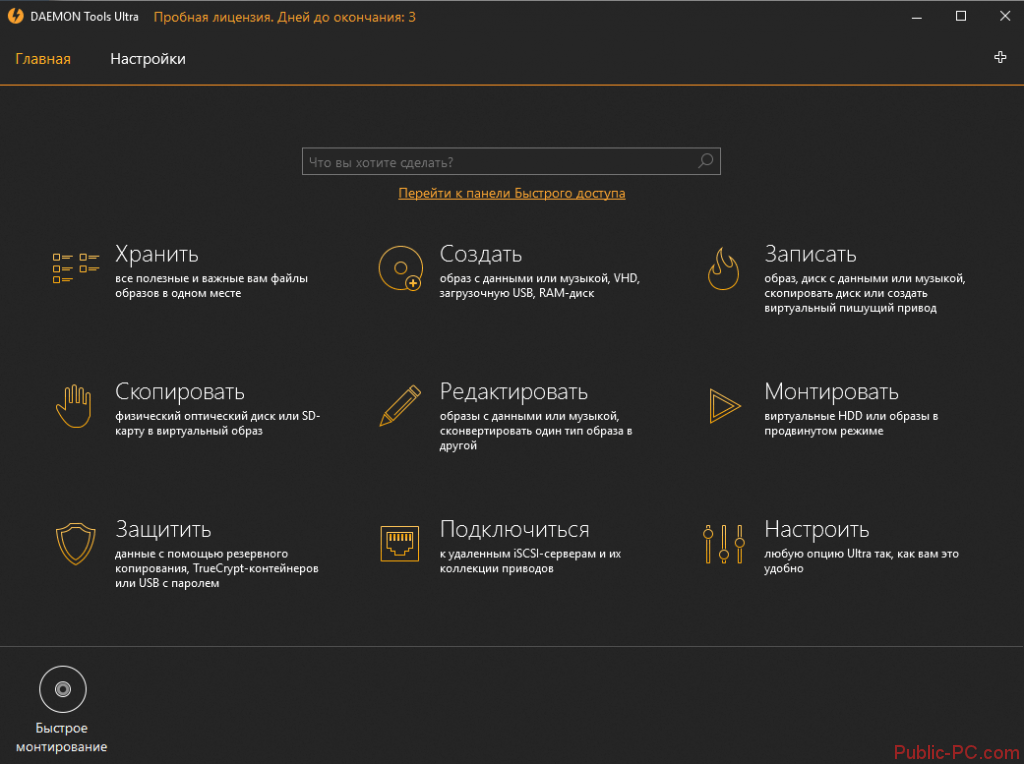The width and height of the screenshot is (1024, 764).
Task: Click the Хранить list icon
Action: click(x=76, y=268)
